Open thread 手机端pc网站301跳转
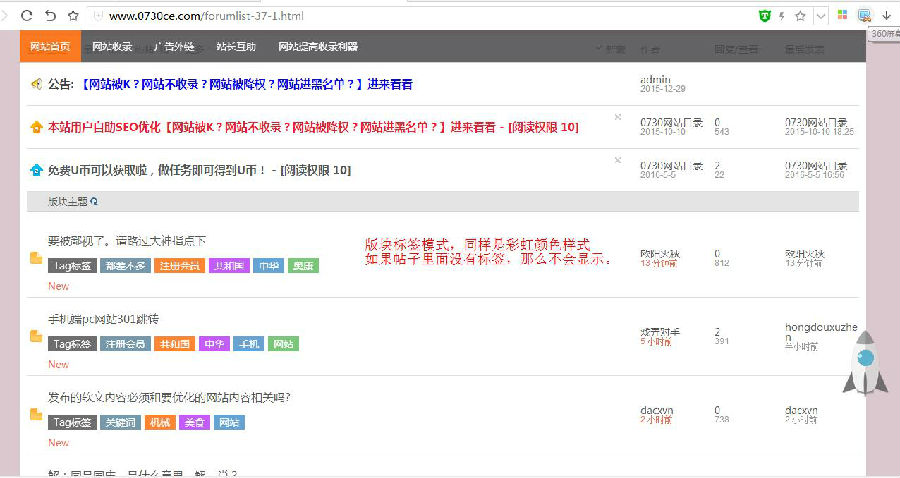This screenshot has height=478, width=900. pos(103,319)
